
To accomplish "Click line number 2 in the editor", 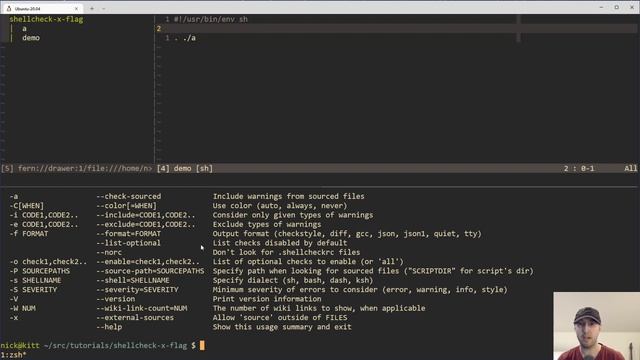I will tap(159, 29).
